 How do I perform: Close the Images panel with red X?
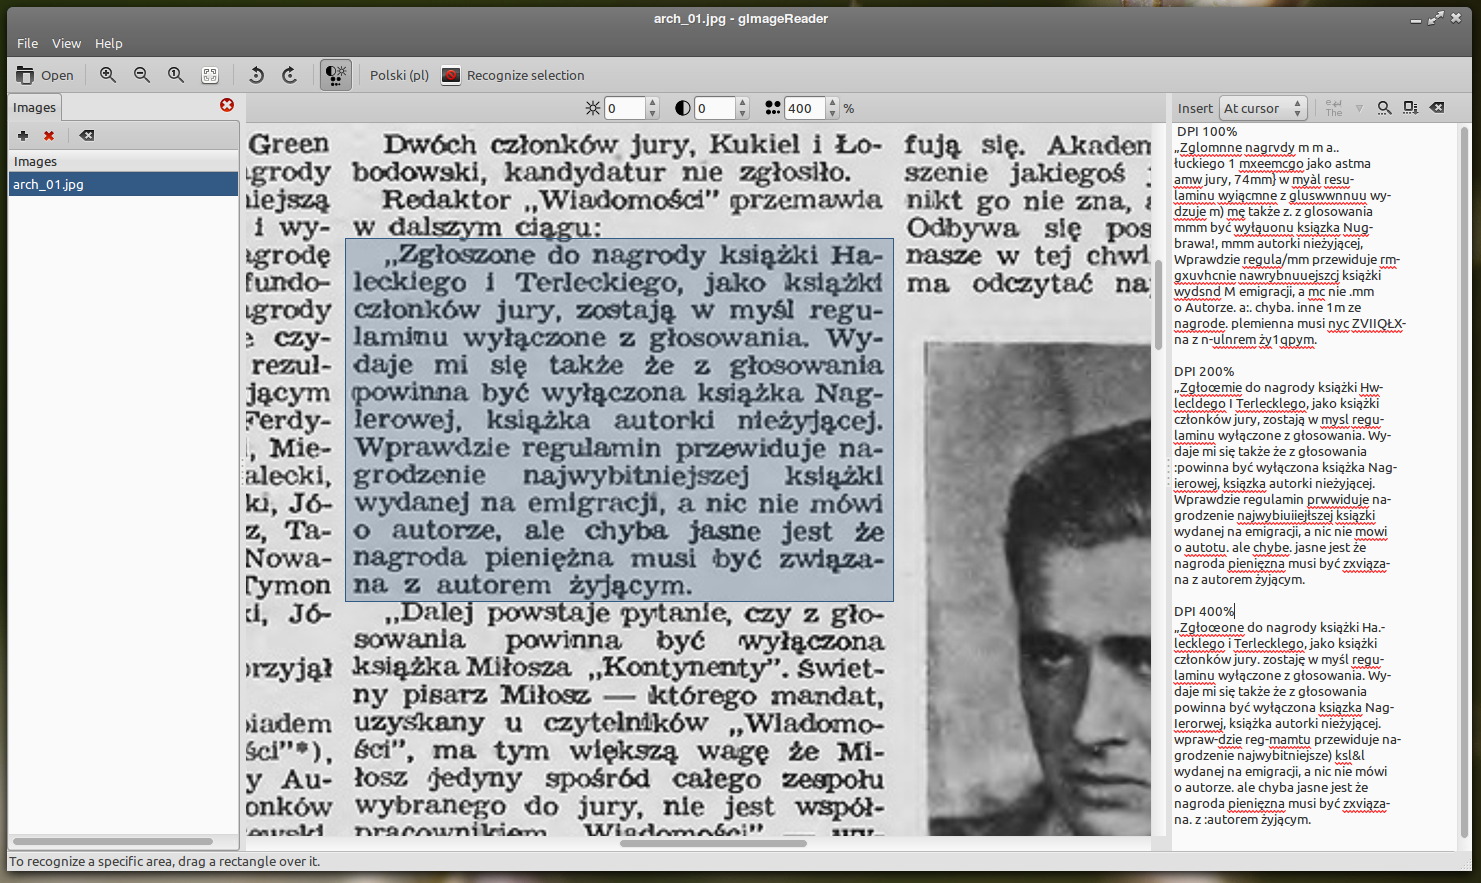227,105
